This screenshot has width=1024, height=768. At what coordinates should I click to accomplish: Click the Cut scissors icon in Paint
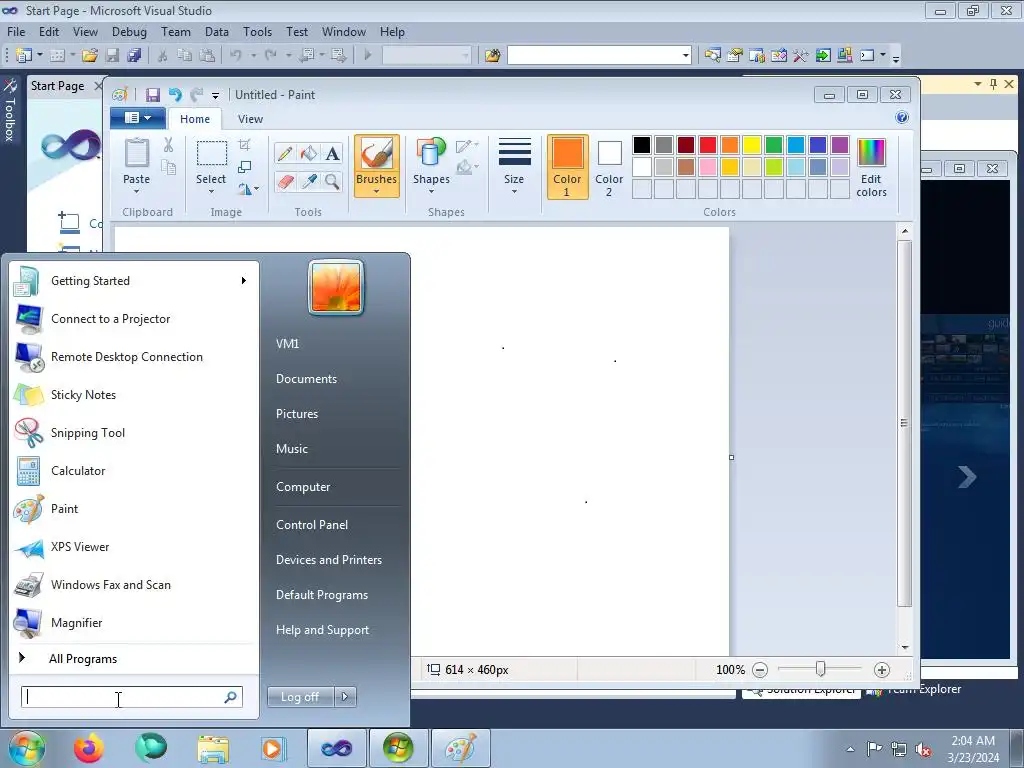click(168, 144)
